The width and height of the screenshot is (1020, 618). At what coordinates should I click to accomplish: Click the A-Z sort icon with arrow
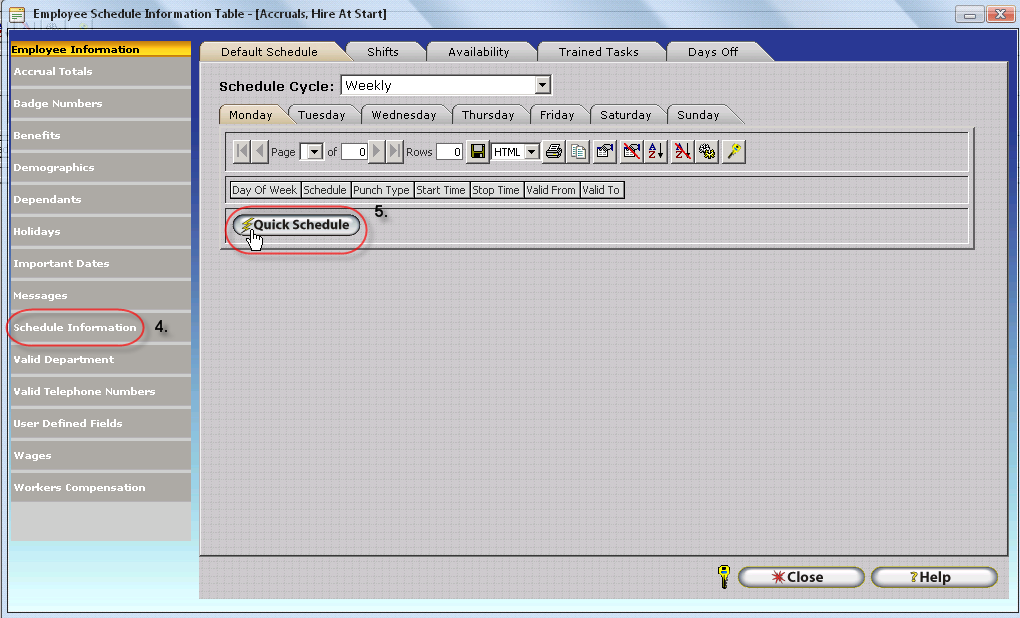click(656, 152)
